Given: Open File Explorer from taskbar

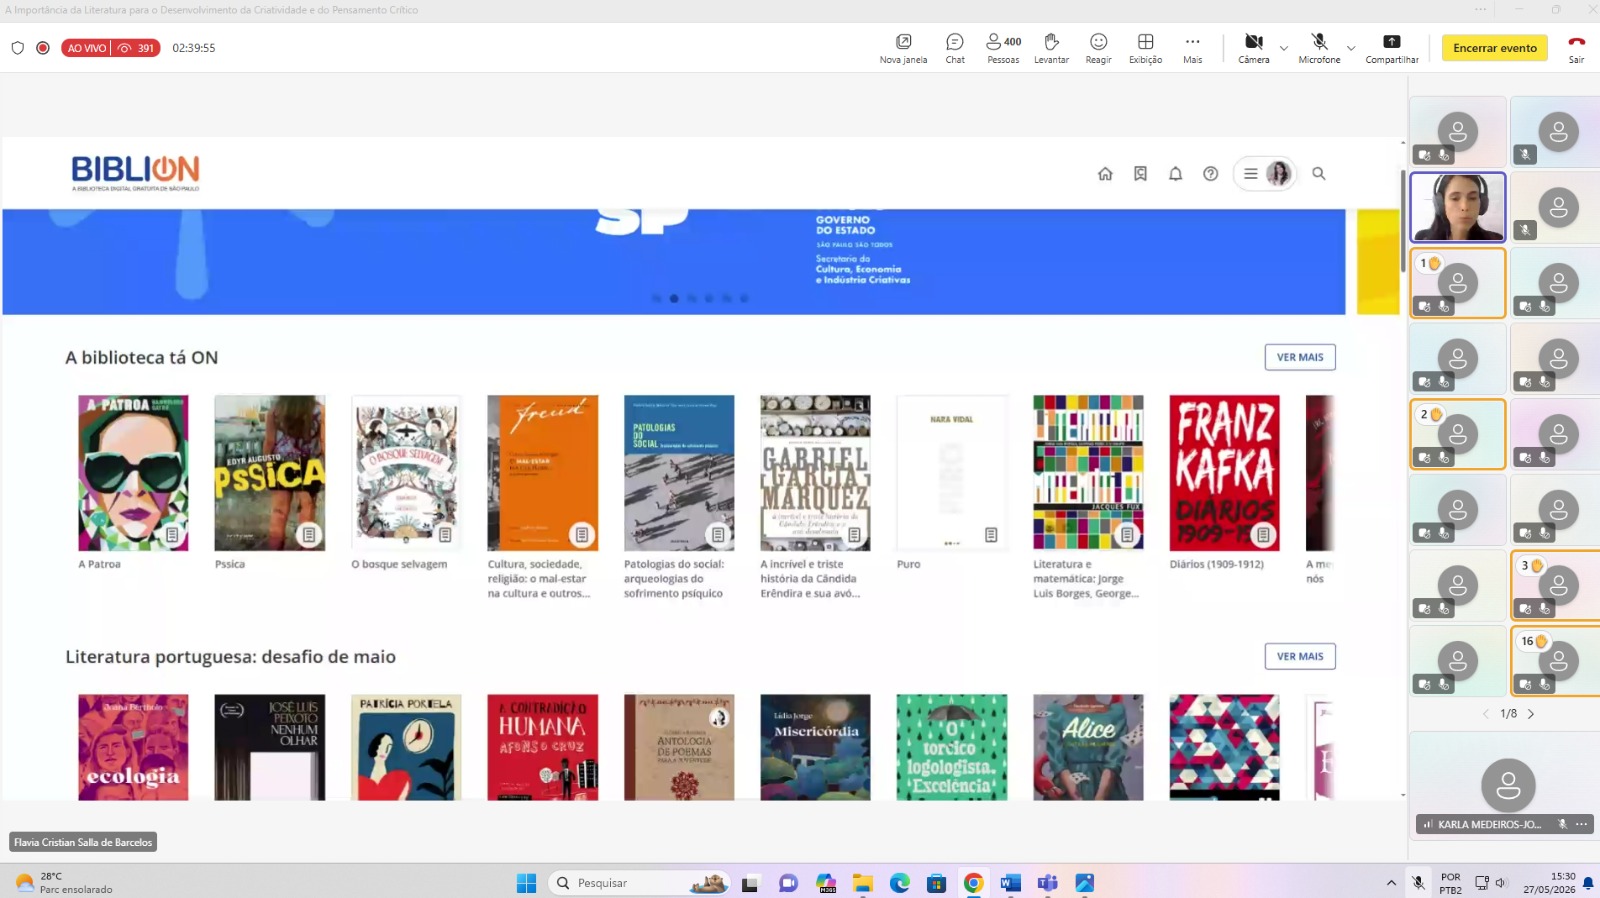Looking at the screenshot, I should (x=862, y=883).
